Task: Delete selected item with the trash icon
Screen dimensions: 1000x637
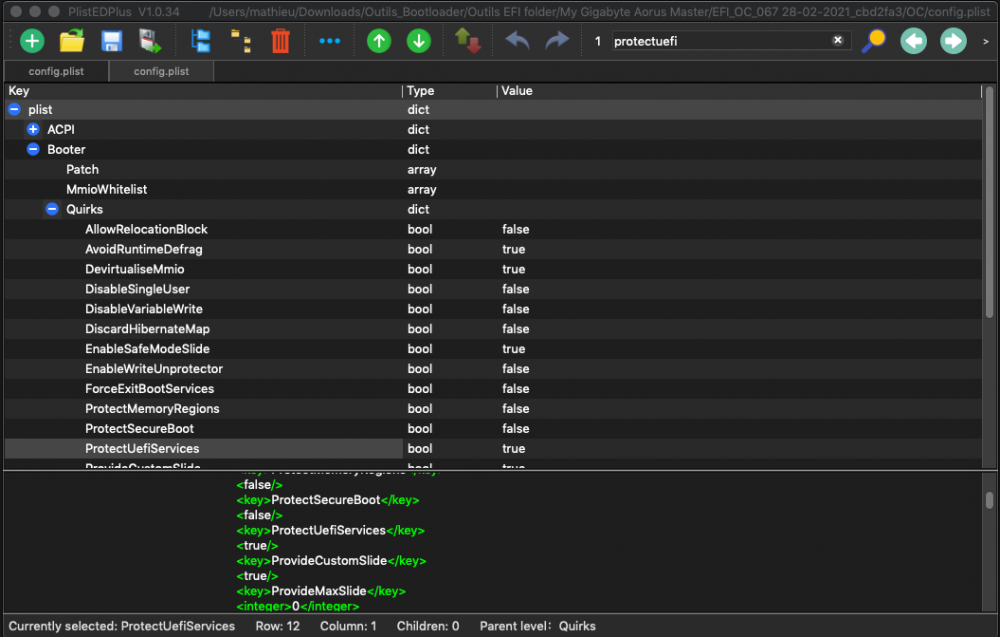Action: tap(281, 41)
